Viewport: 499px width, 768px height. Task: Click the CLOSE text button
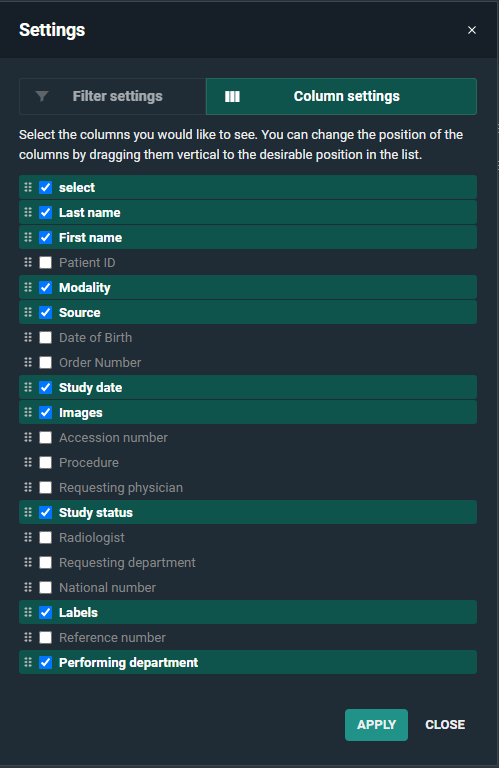tap(445, 724)
